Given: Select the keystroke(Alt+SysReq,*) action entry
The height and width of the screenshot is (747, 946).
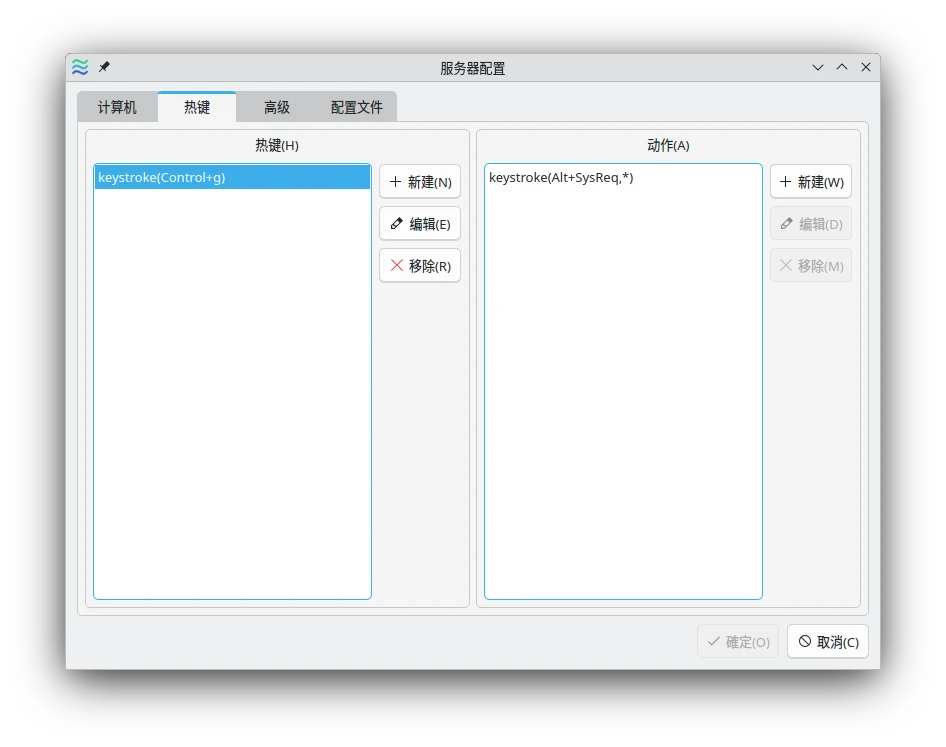Looking at the screenshot, I should 561,178.
